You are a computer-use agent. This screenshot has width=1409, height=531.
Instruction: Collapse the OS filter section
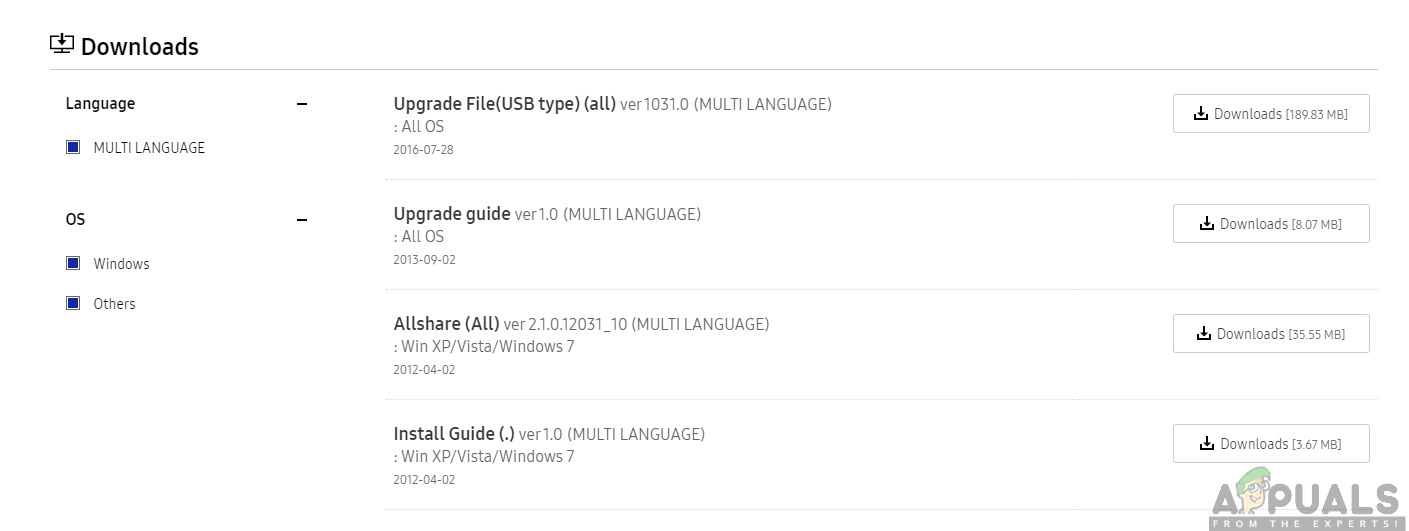302,220
